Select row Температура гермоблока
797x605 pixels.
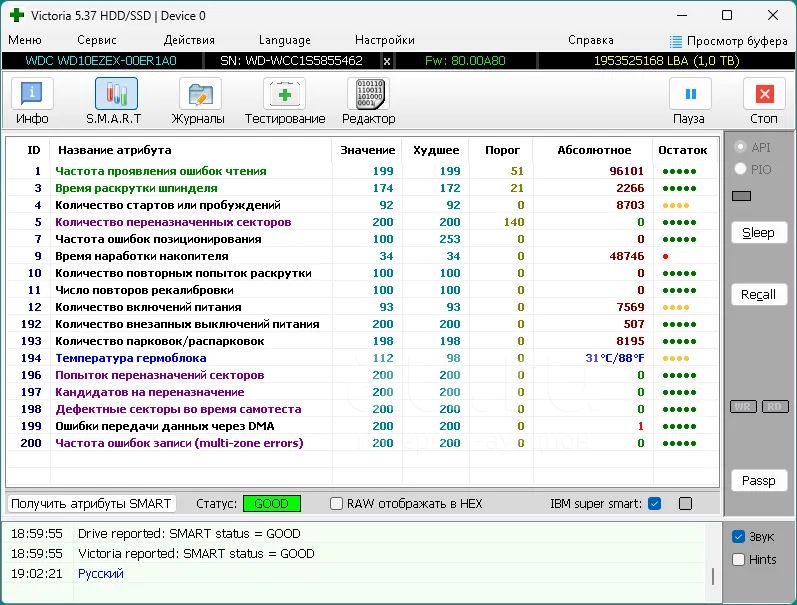point(363,358)
